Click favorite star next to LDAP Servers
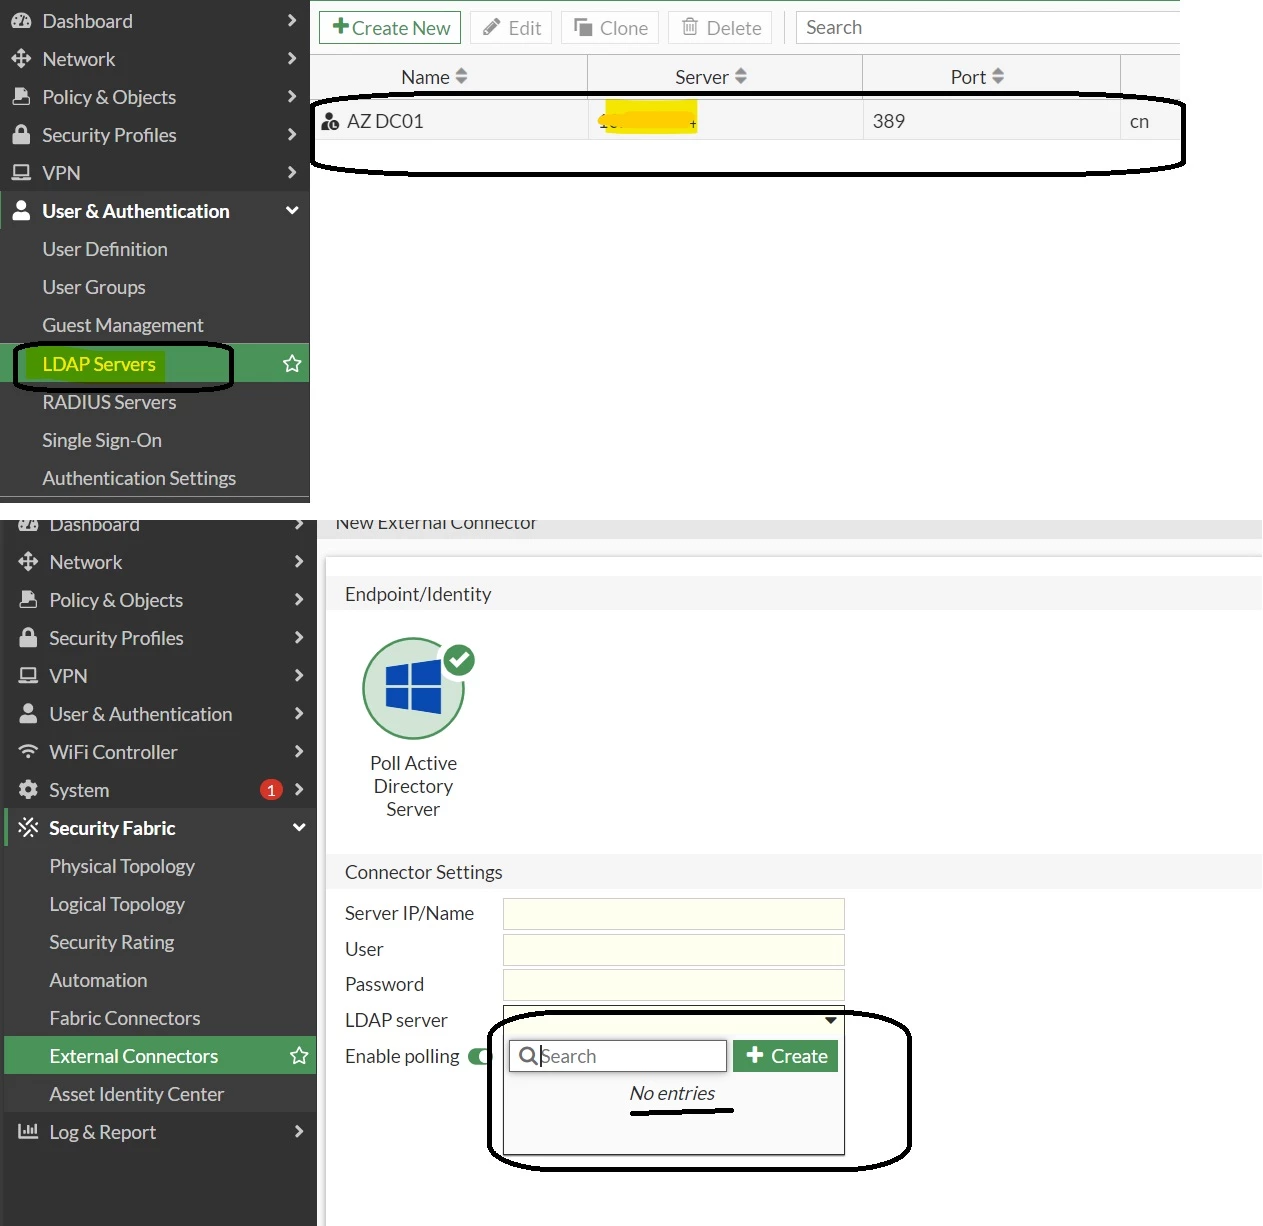 292,364
